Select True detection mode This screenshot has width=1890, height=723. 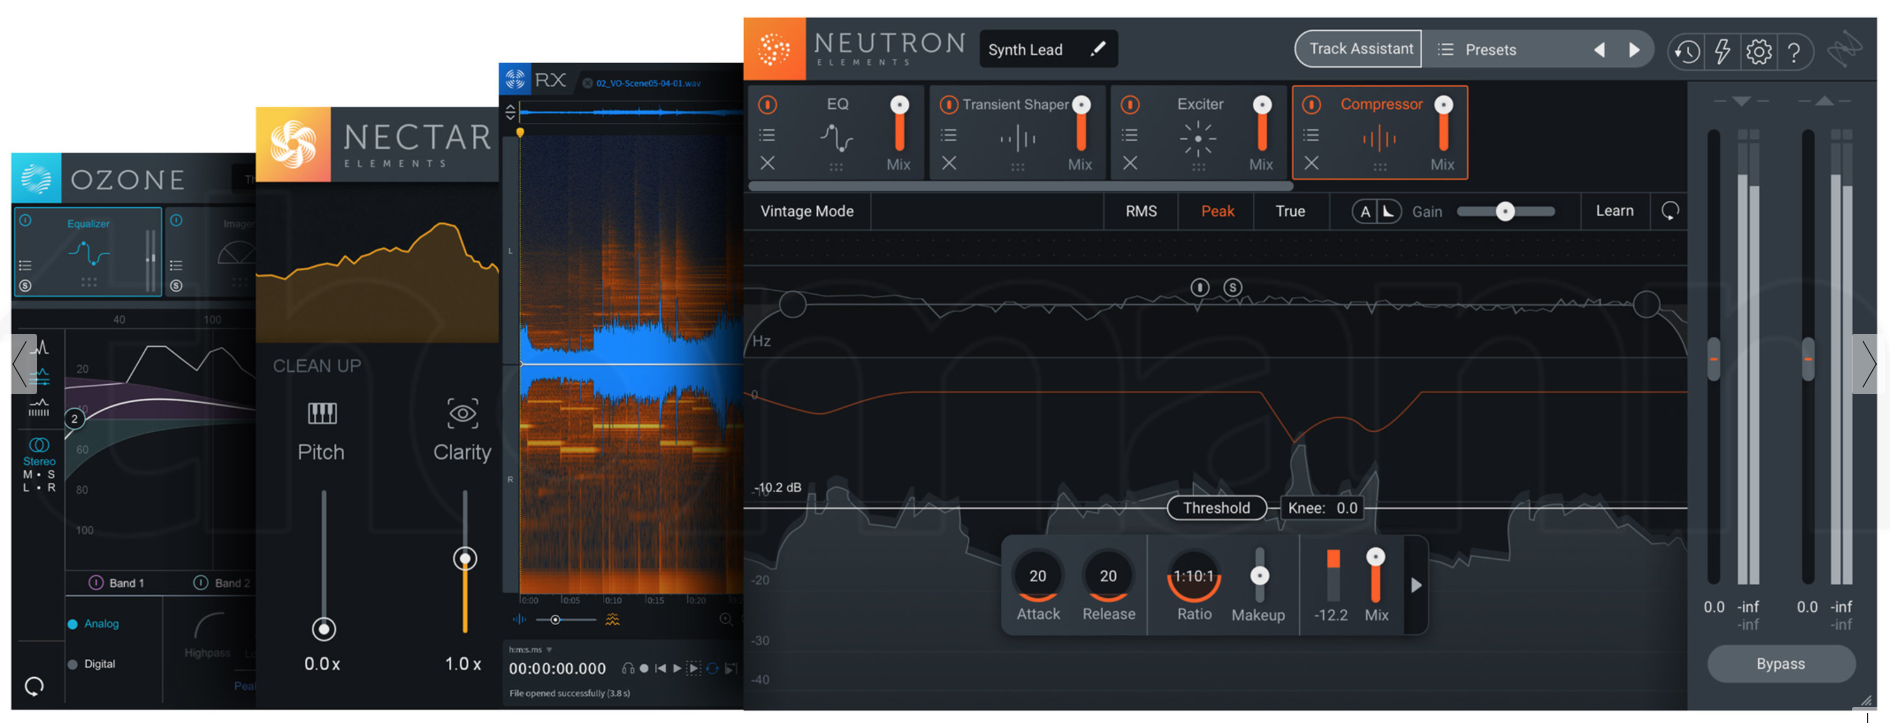pyautogui.click(x=1290, y=211)
